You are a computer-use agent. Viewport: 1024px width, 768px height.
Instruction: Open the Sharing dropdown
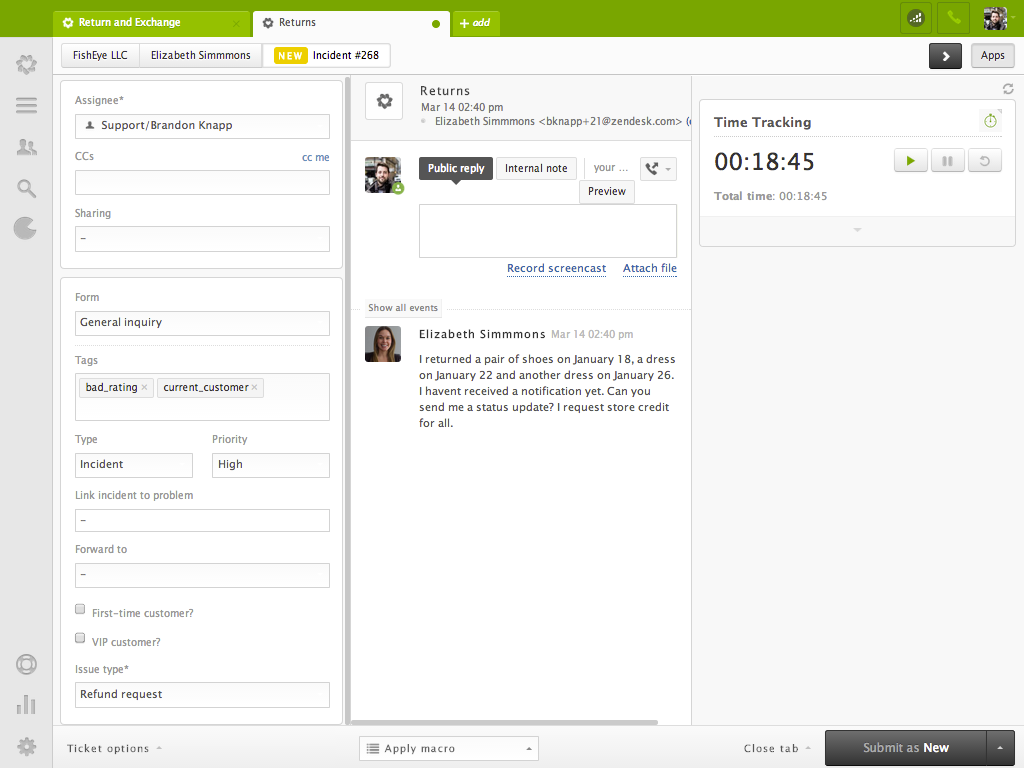202,239
